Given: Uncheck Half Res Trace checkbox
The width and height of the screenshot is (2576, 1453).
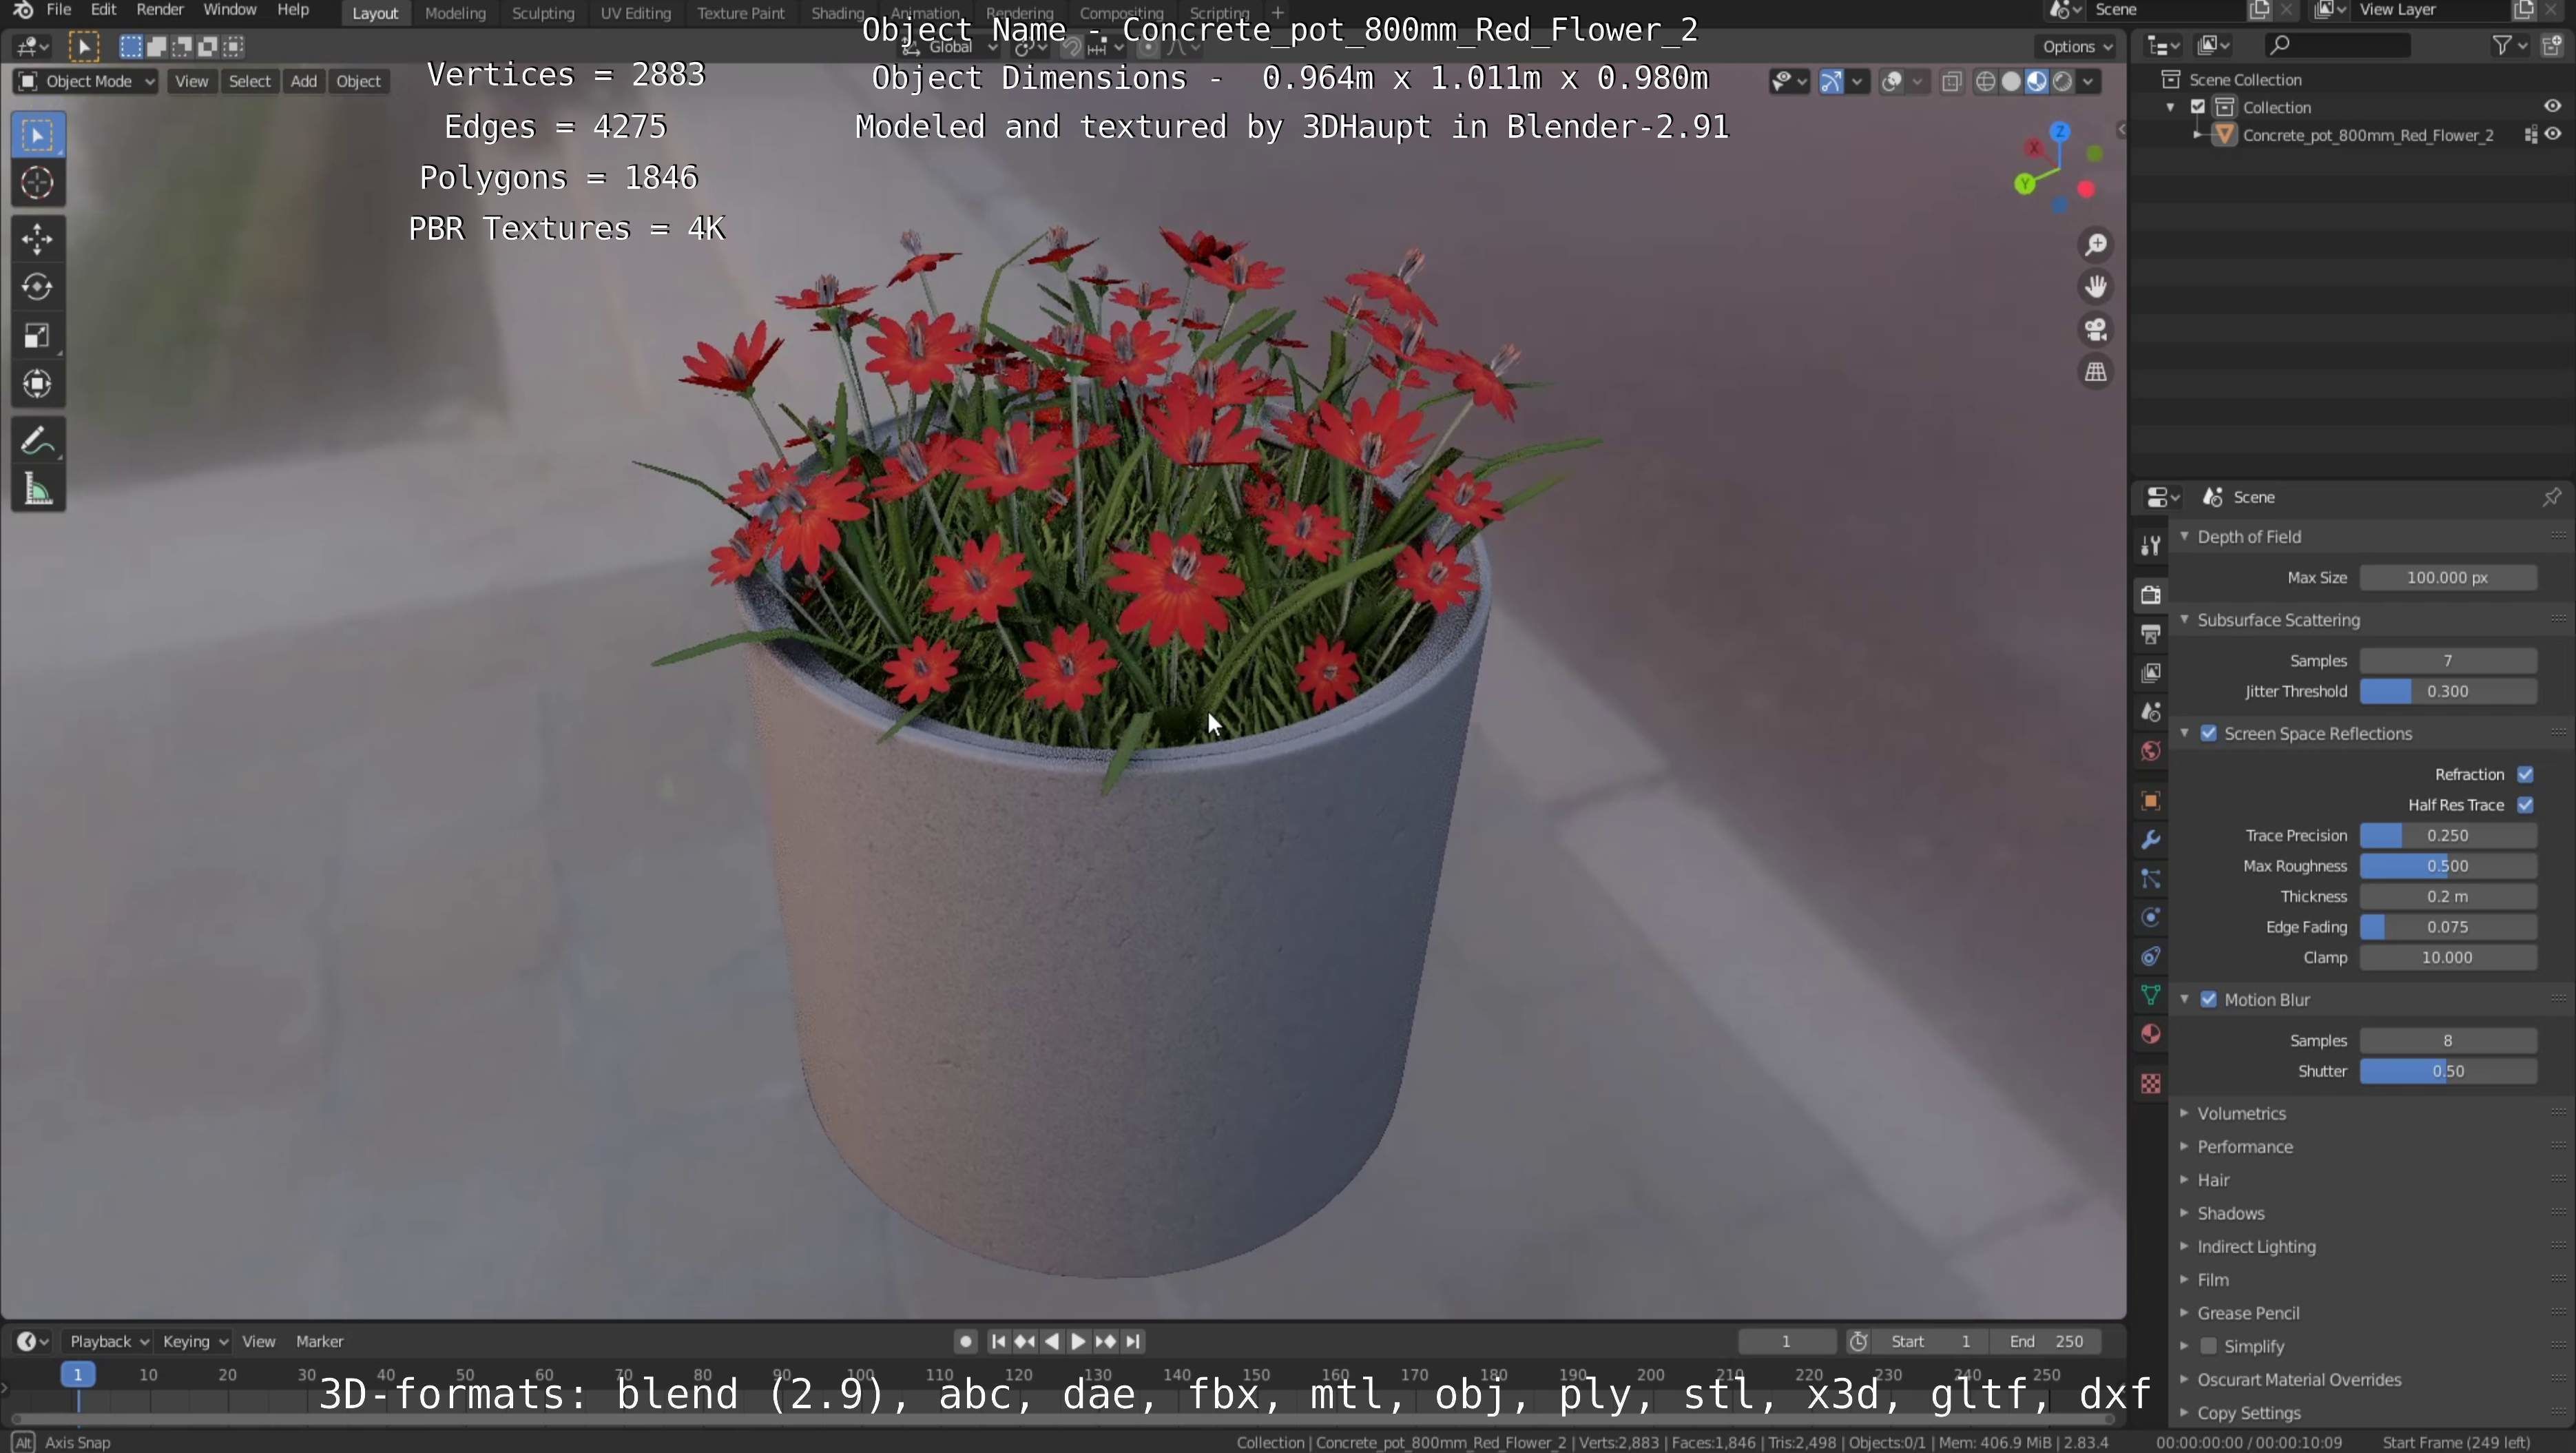Looking at the screenshot, I should click(2525, 805).
